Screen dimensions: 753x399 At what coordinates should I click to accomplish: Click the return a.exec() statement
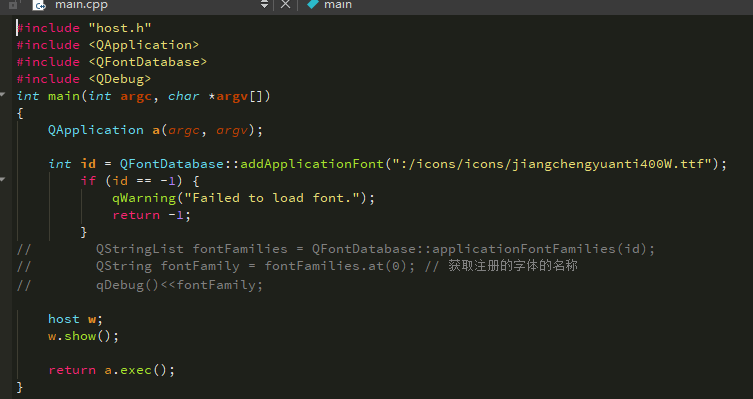click(x=111, y=370)
